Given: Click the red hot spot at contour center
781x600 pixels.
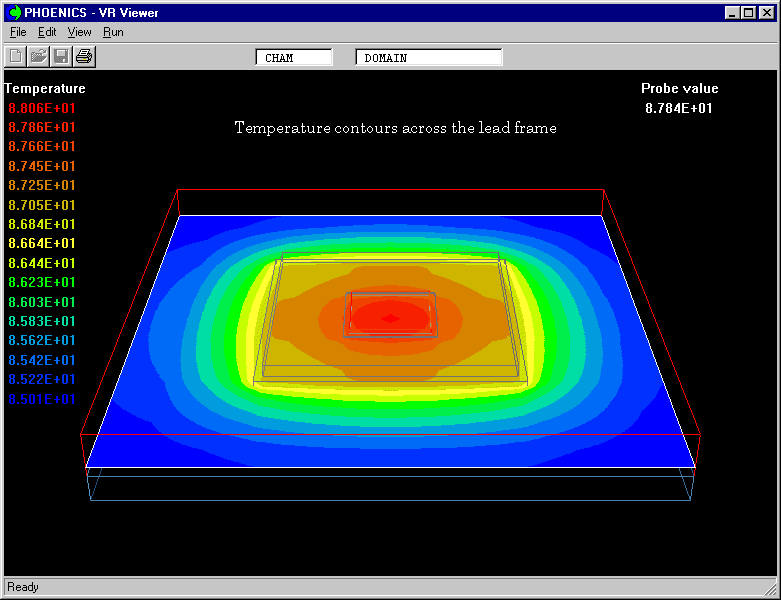Looking at the screenshot, I should point(390,318).
